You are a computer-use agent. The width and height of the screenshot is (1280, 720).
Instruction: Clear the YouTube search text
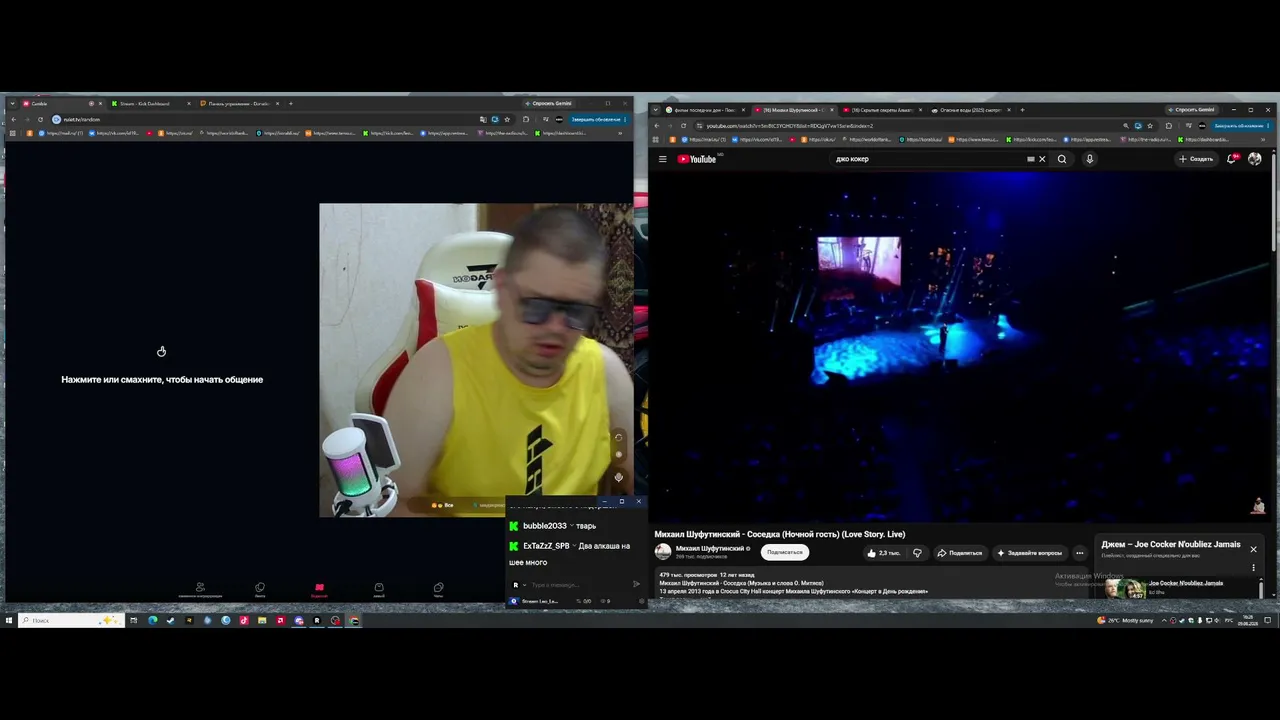pos(1042,159)
